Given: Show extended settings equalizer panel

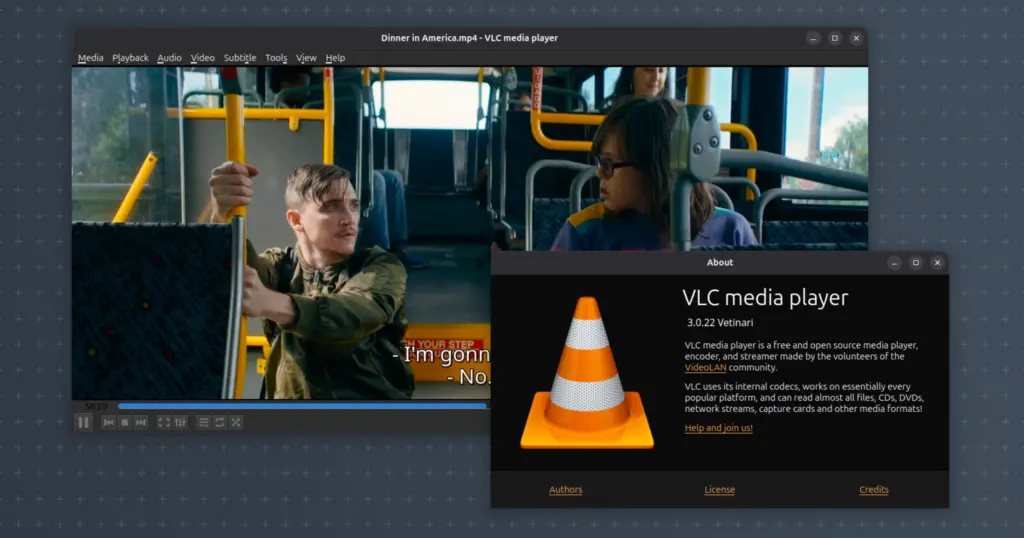Looking at the screenshot, I should 180,423.
